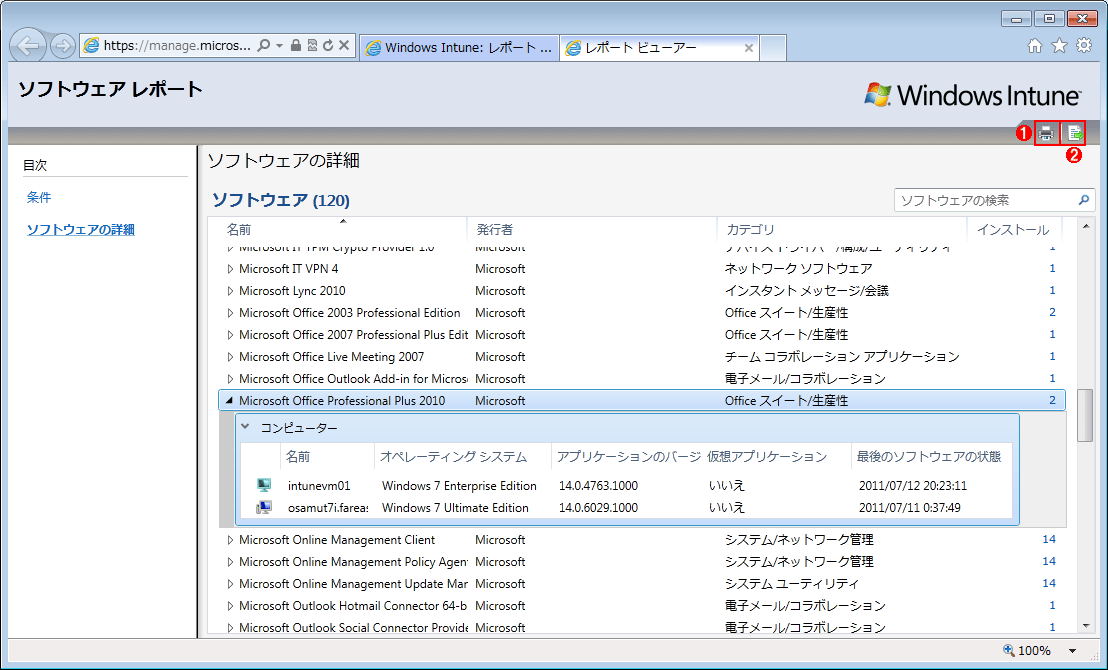The width and height of the screenshot is (1108, 670).
Task: Expand Microsoft Office Live Meeting 2007 row
Action: [230, 357]
